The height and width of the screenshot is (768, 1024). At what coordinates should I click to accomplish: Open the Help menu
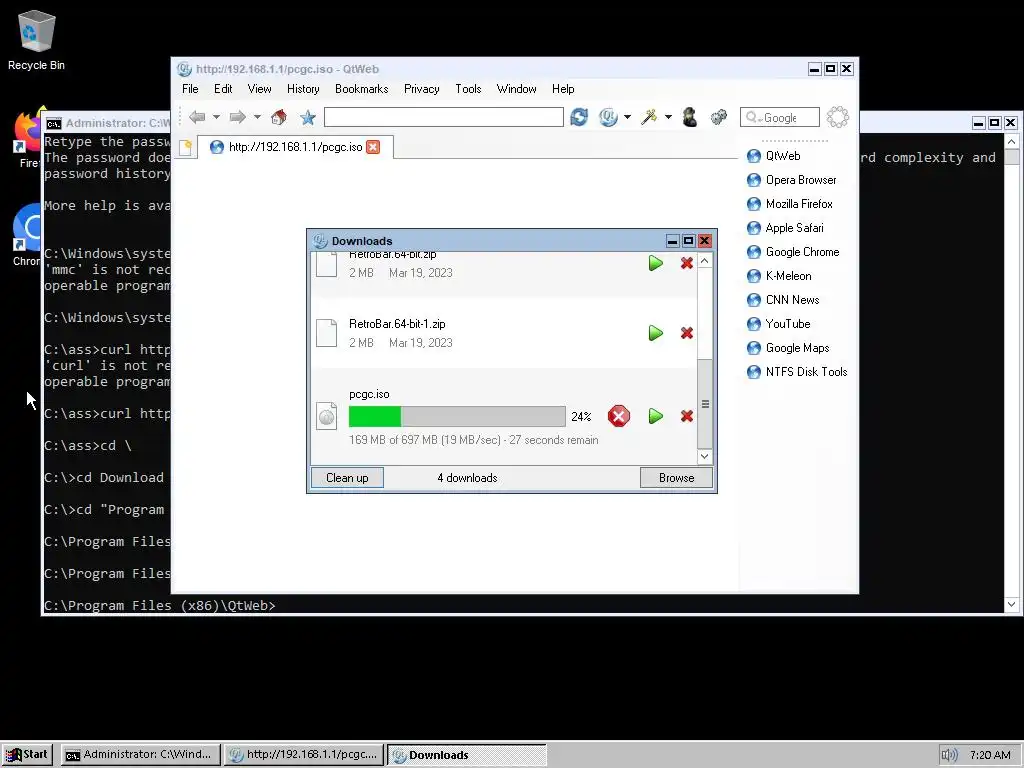pyautogui.click(x=563, y=89)
